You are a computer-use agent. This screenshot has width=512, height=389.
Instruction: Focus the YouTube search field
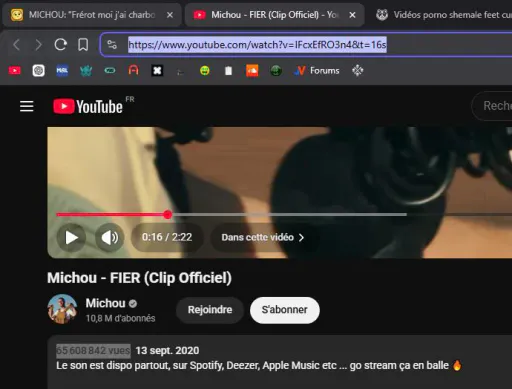coord(493,106)
